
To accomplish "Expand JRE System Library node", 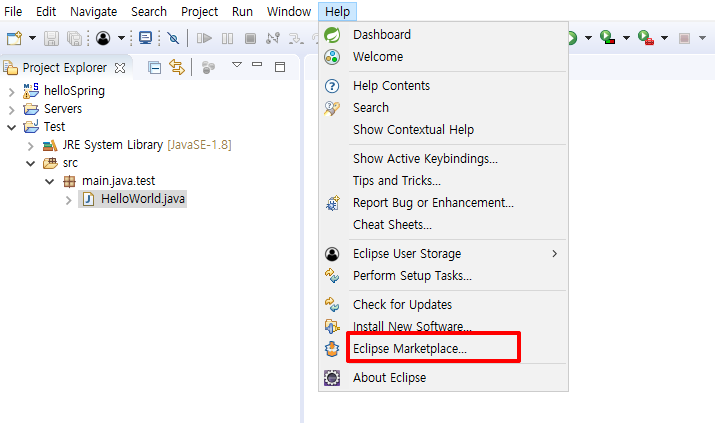I will [x=31, y=146].
